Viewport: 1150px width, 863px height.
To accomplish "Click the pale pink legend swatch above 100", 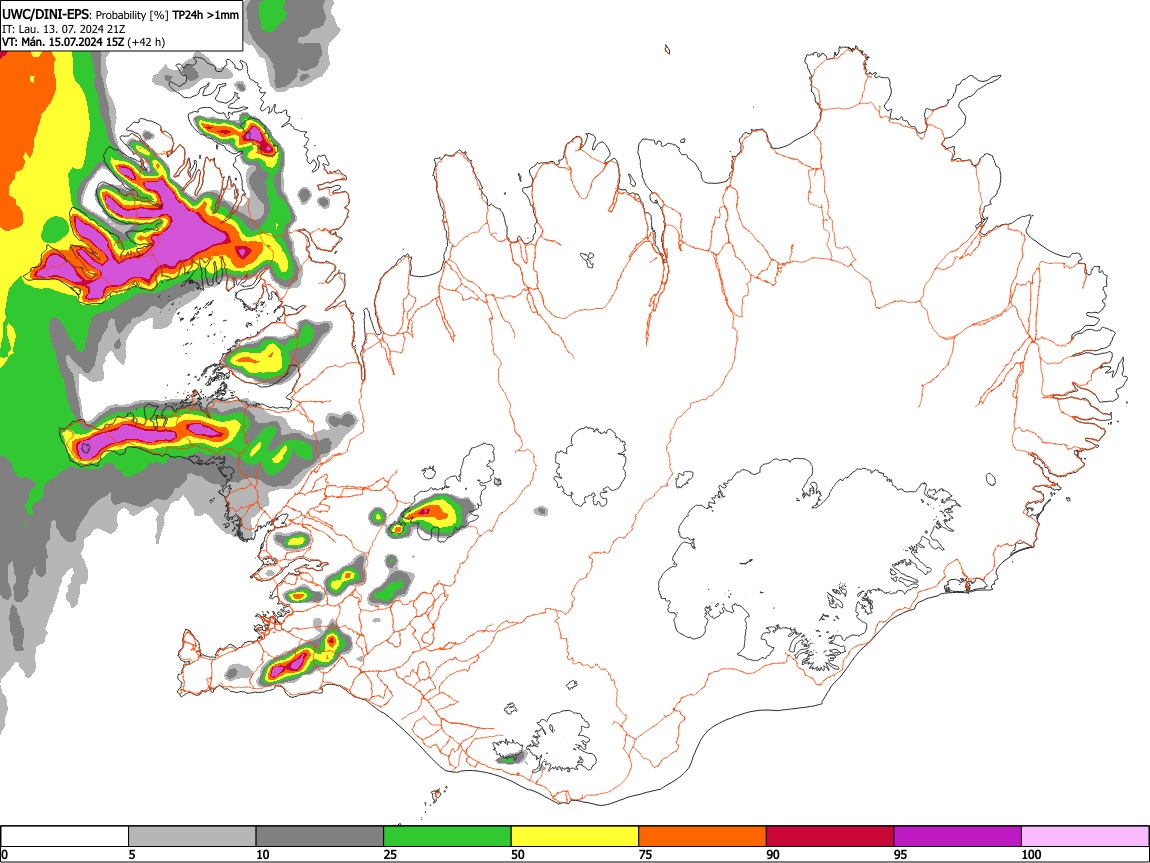I will [x=1085, y=837].
